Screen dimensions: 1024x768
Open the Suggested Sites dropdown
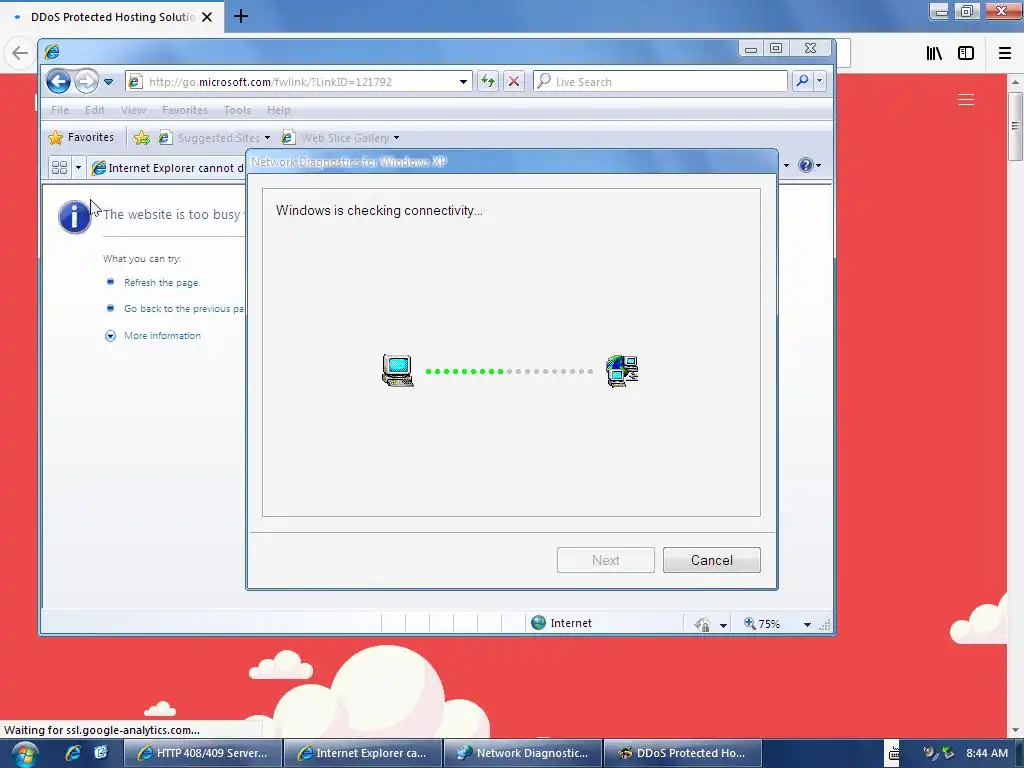pos(215,138)
